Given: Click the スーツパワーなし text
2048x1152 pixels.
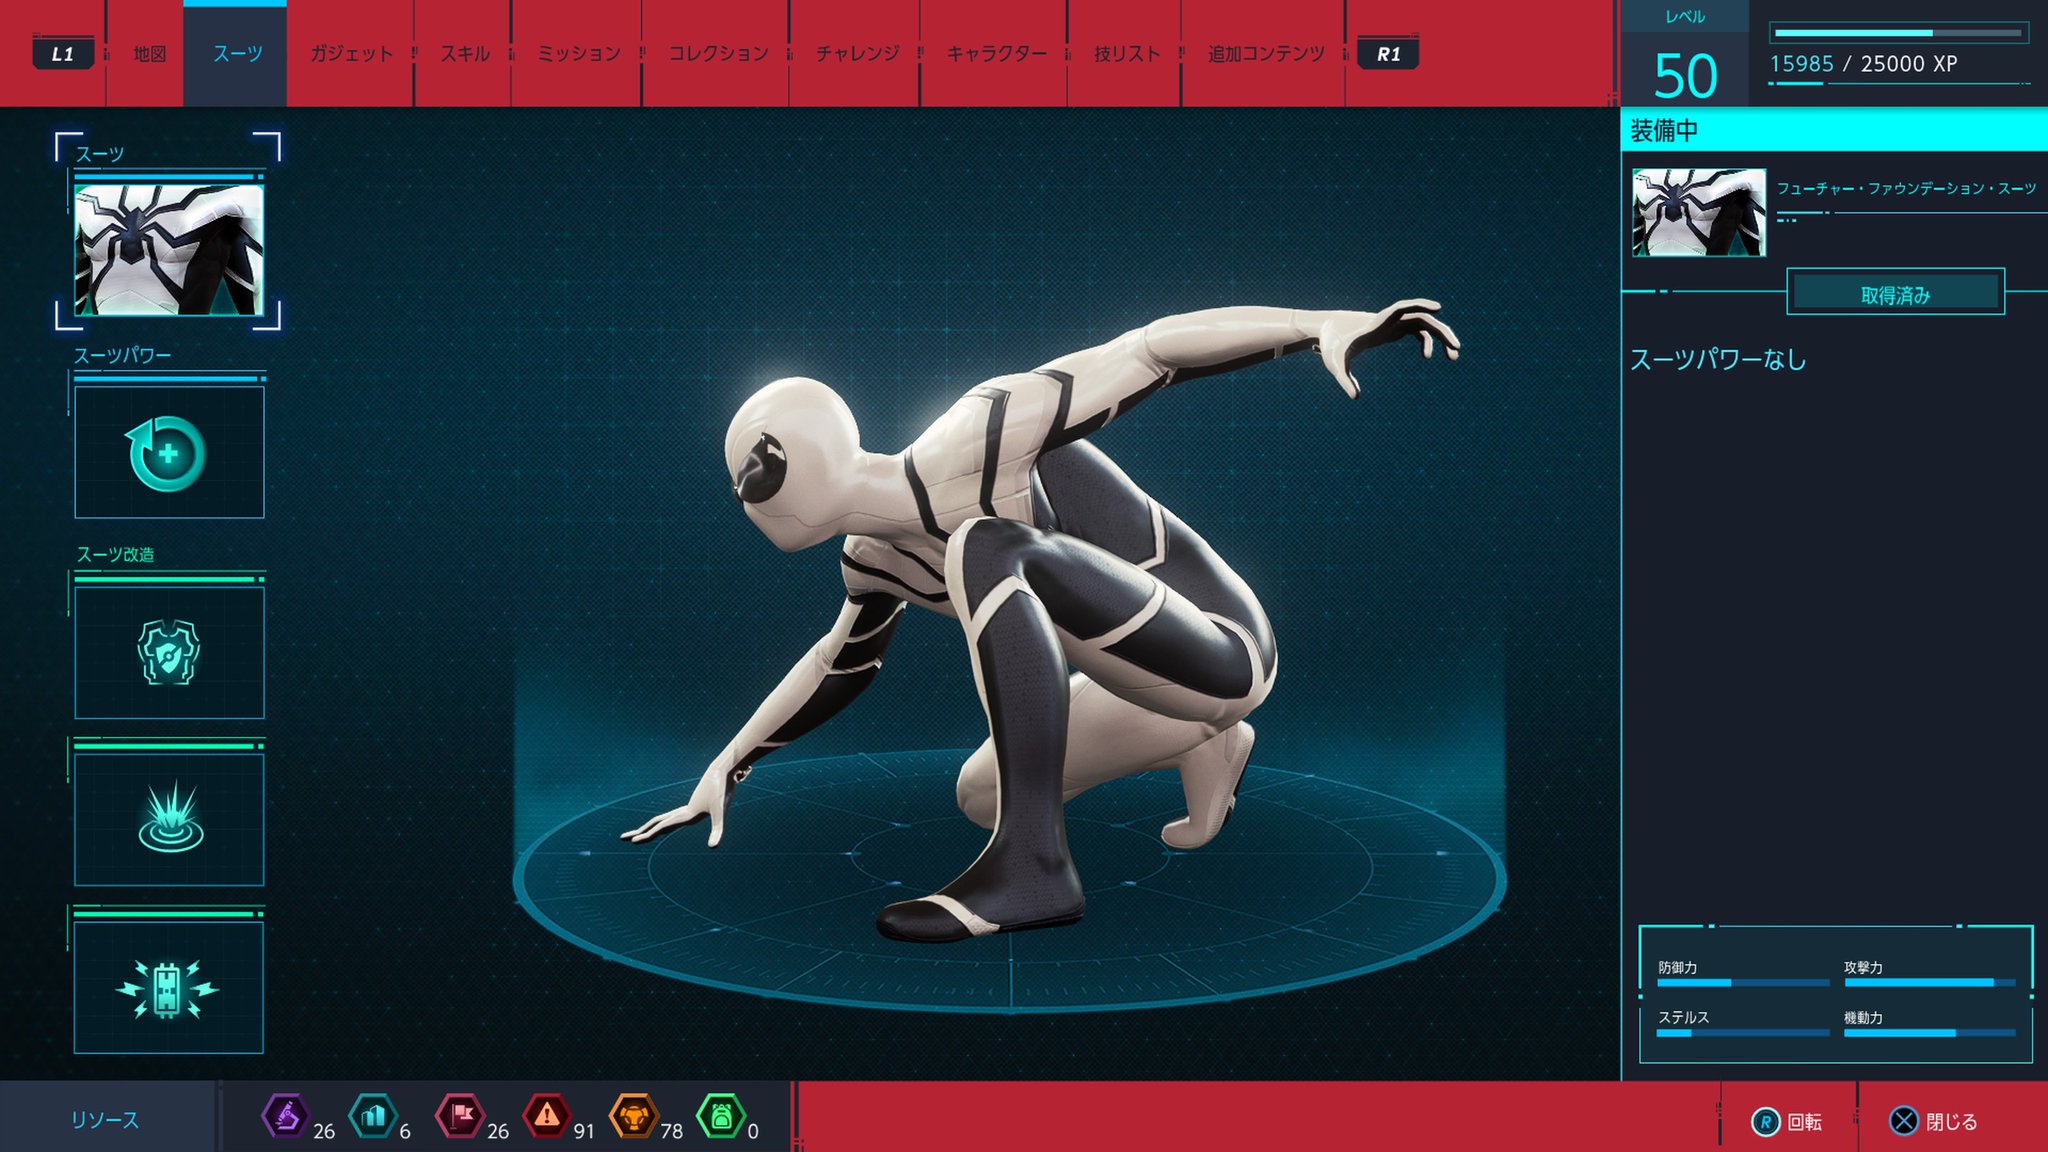Looking at the screenshot, I should [1718, 359].
